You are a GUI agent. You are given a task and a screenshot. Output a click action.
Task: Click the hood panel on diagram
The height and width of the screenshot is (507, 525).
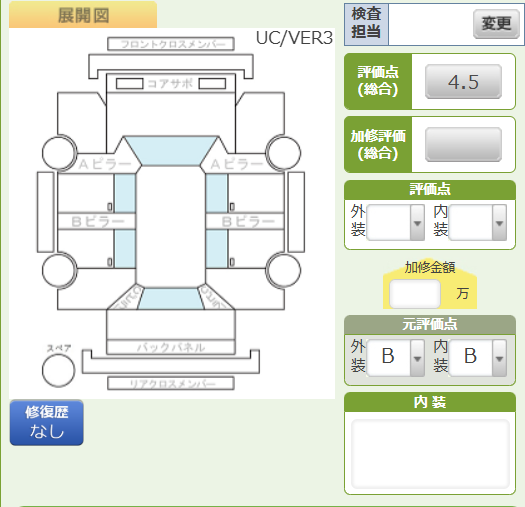pos(171,116)
